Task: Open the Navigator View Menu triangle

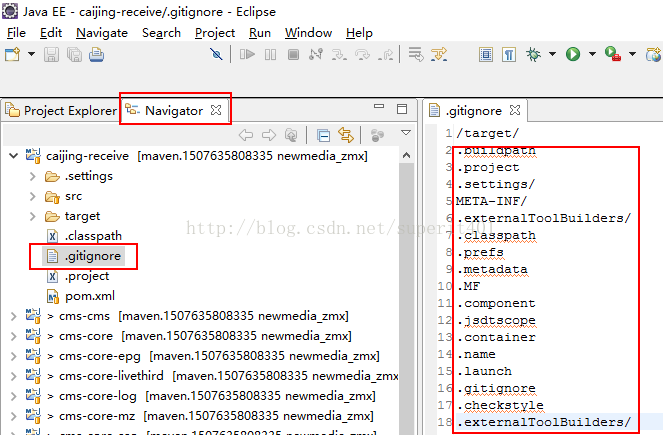Action: (406, 133)
